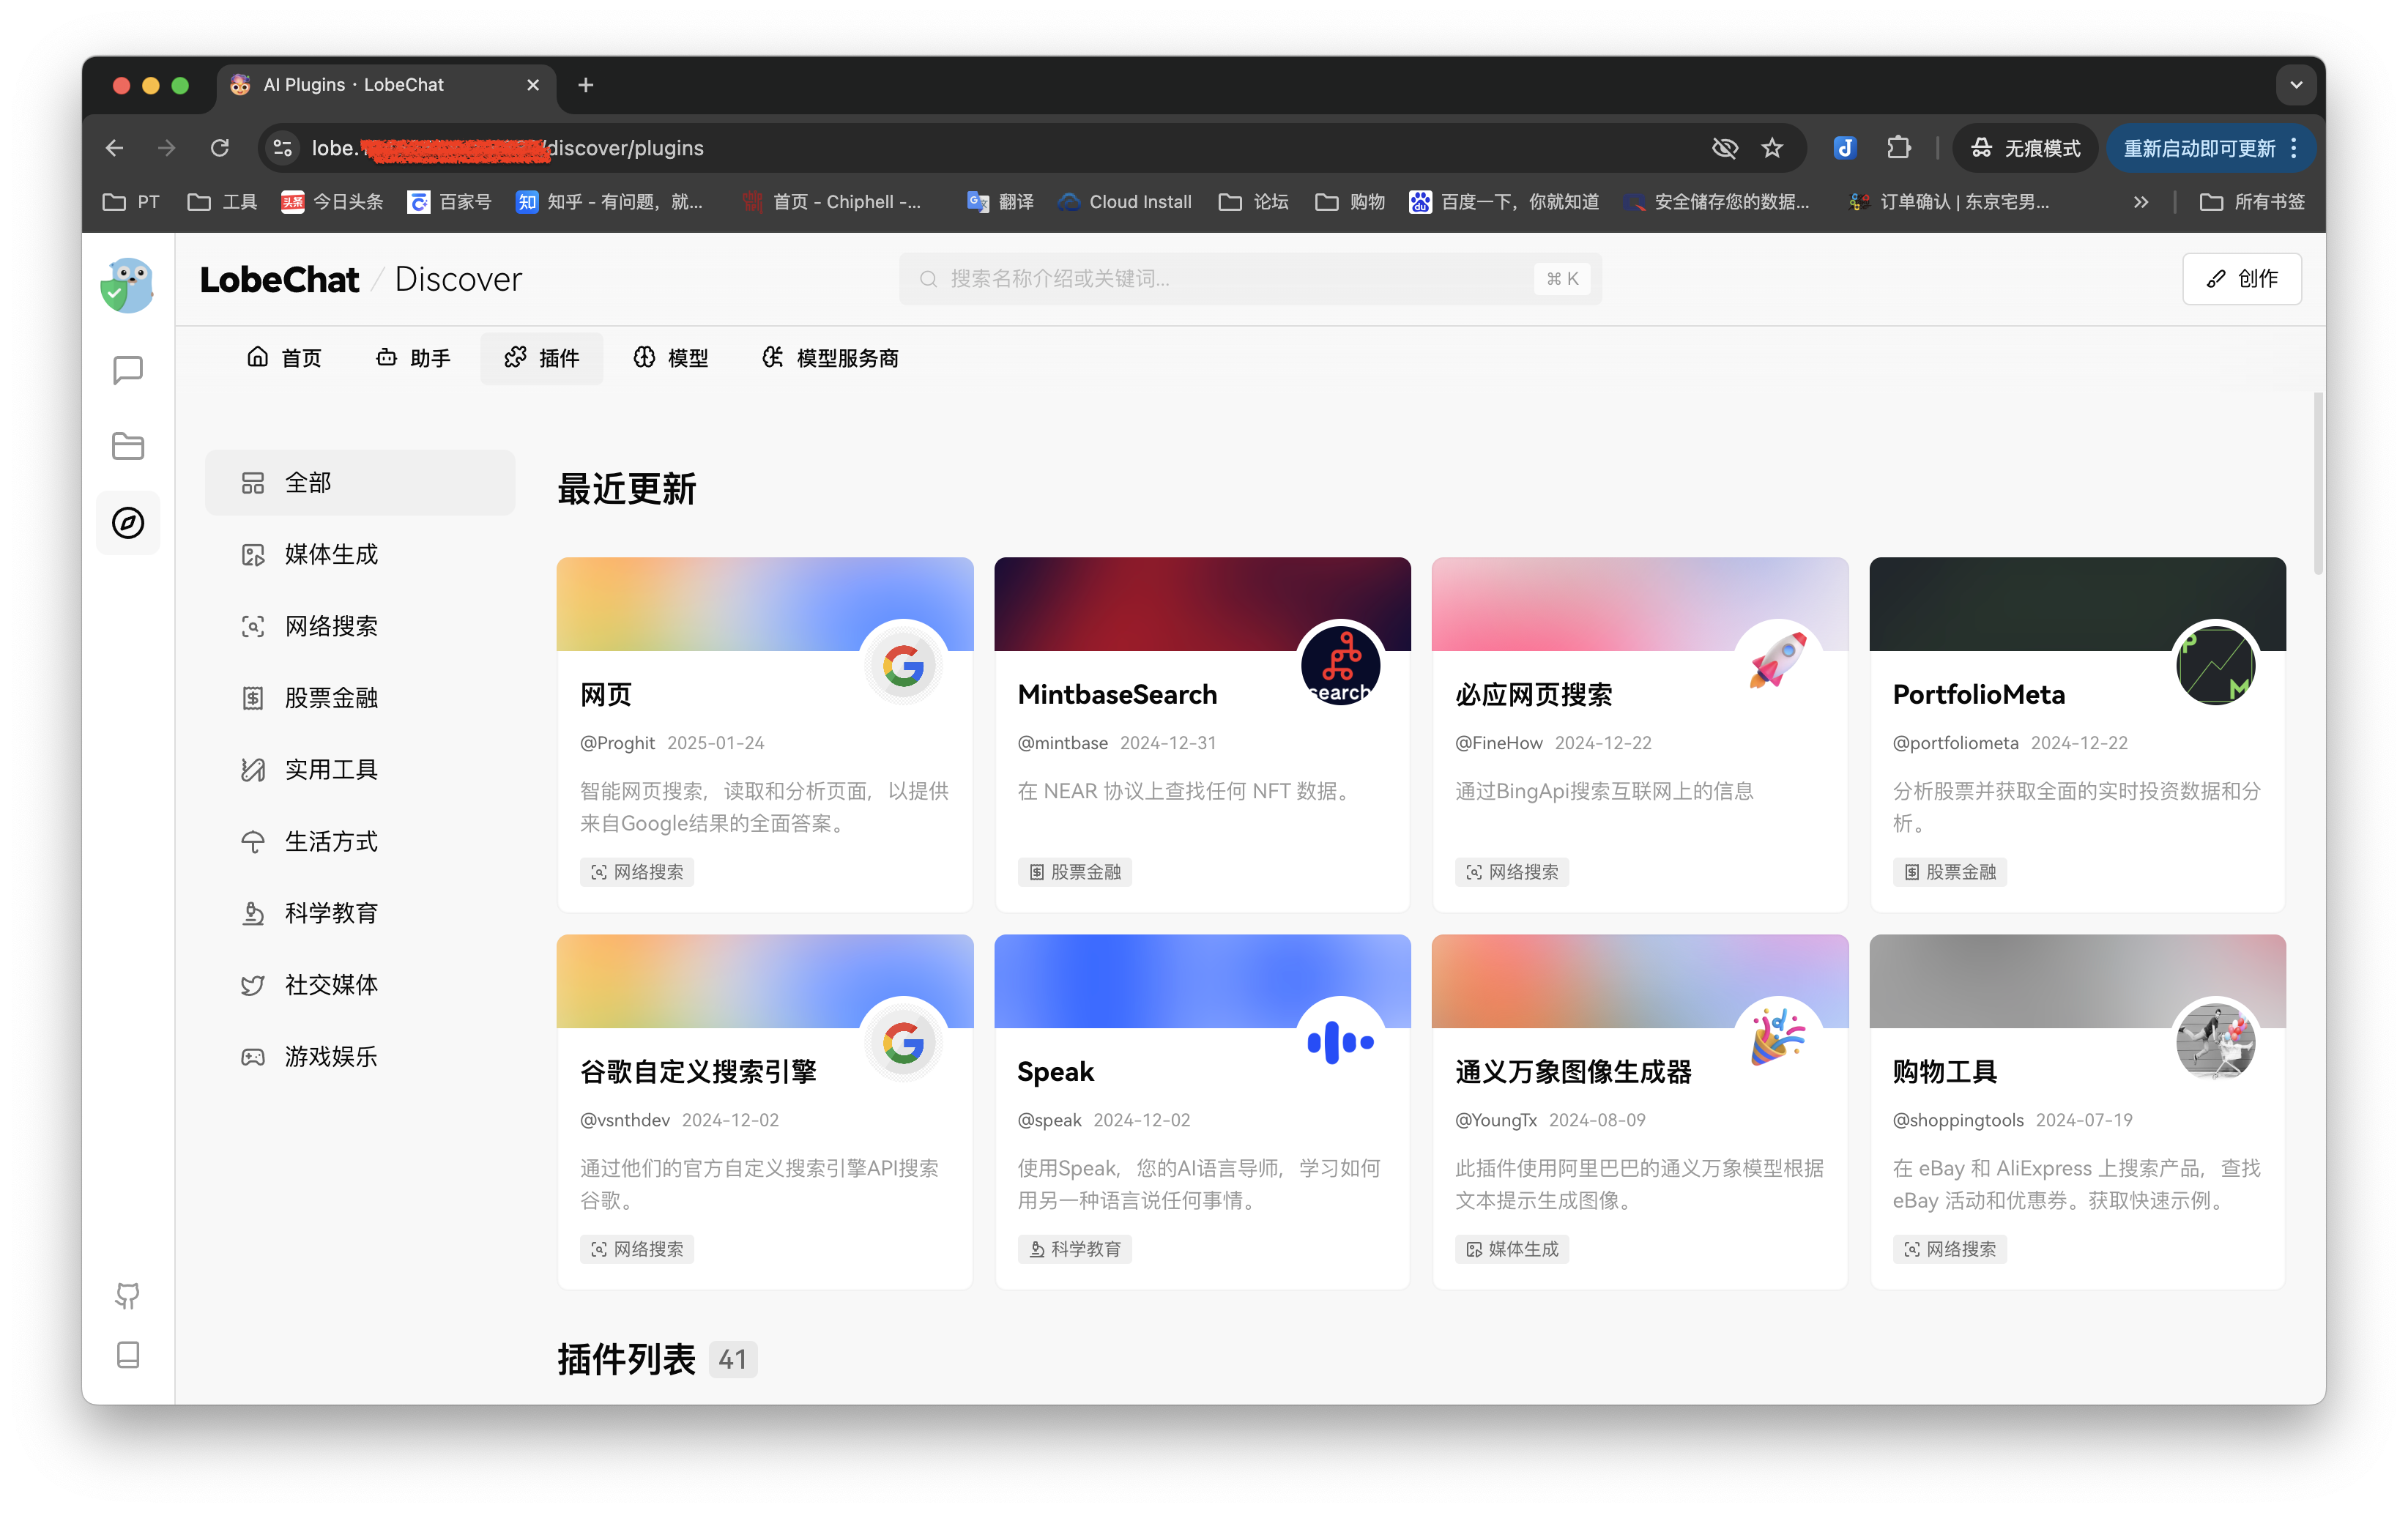2408x1513 pixels.
Task: Click the Google icon on 网页 card
Action: click(903, 665)
